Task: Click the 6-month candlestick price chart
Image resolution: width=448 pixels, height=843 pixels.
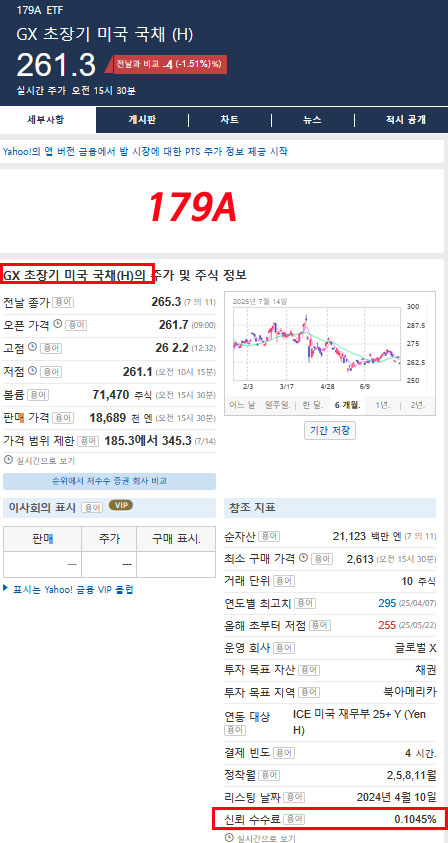Action: click(317, 342)
